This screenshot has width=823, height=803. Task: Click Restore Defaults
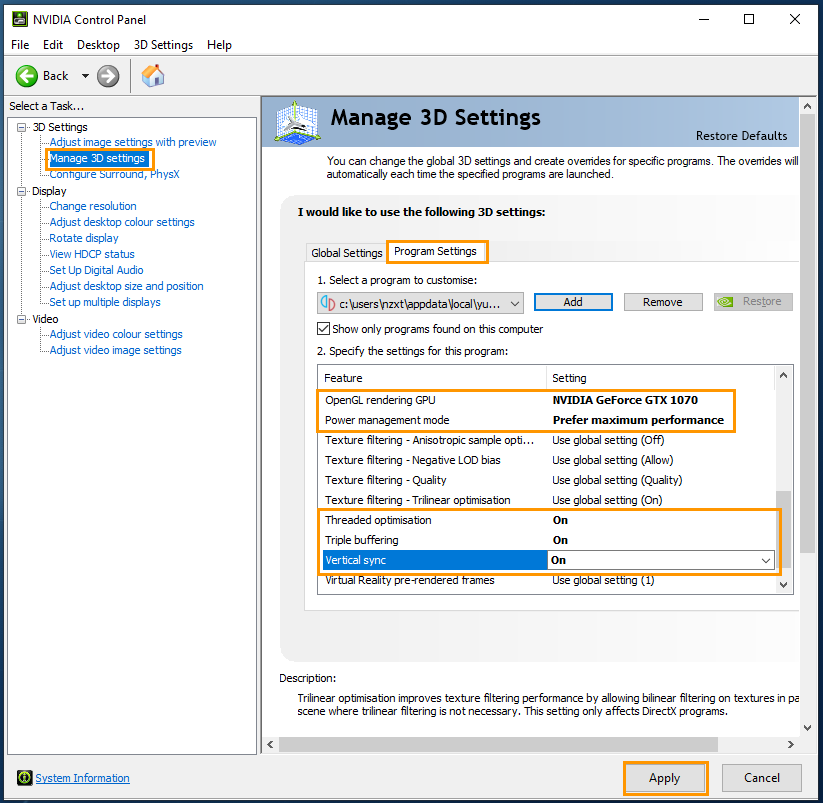point(741,136)
